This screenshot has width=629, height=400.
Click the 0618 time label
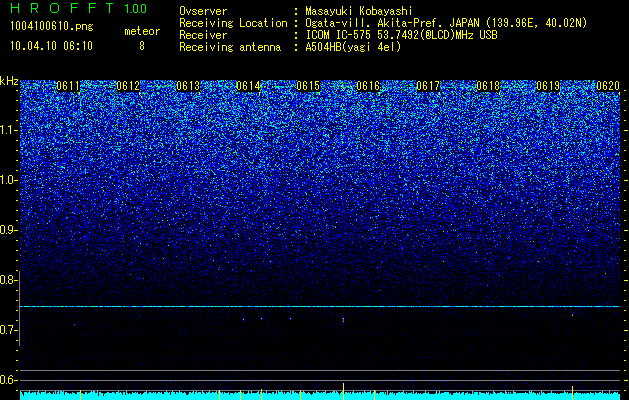(488, 86)
